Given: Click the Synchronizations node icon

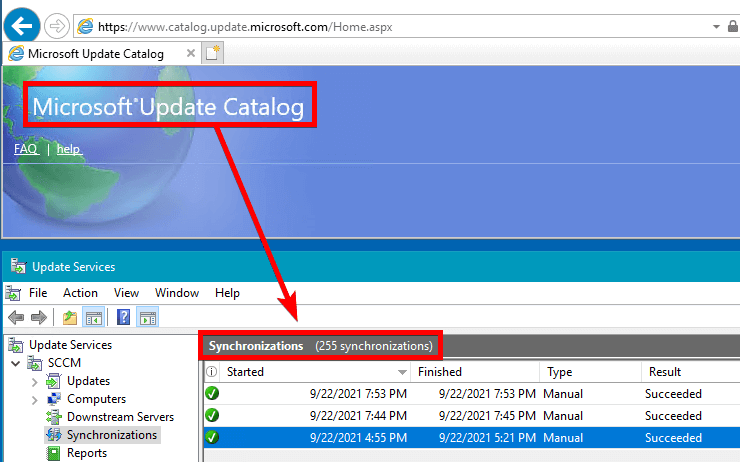Looking at the screenshot, I should point(54,435).
